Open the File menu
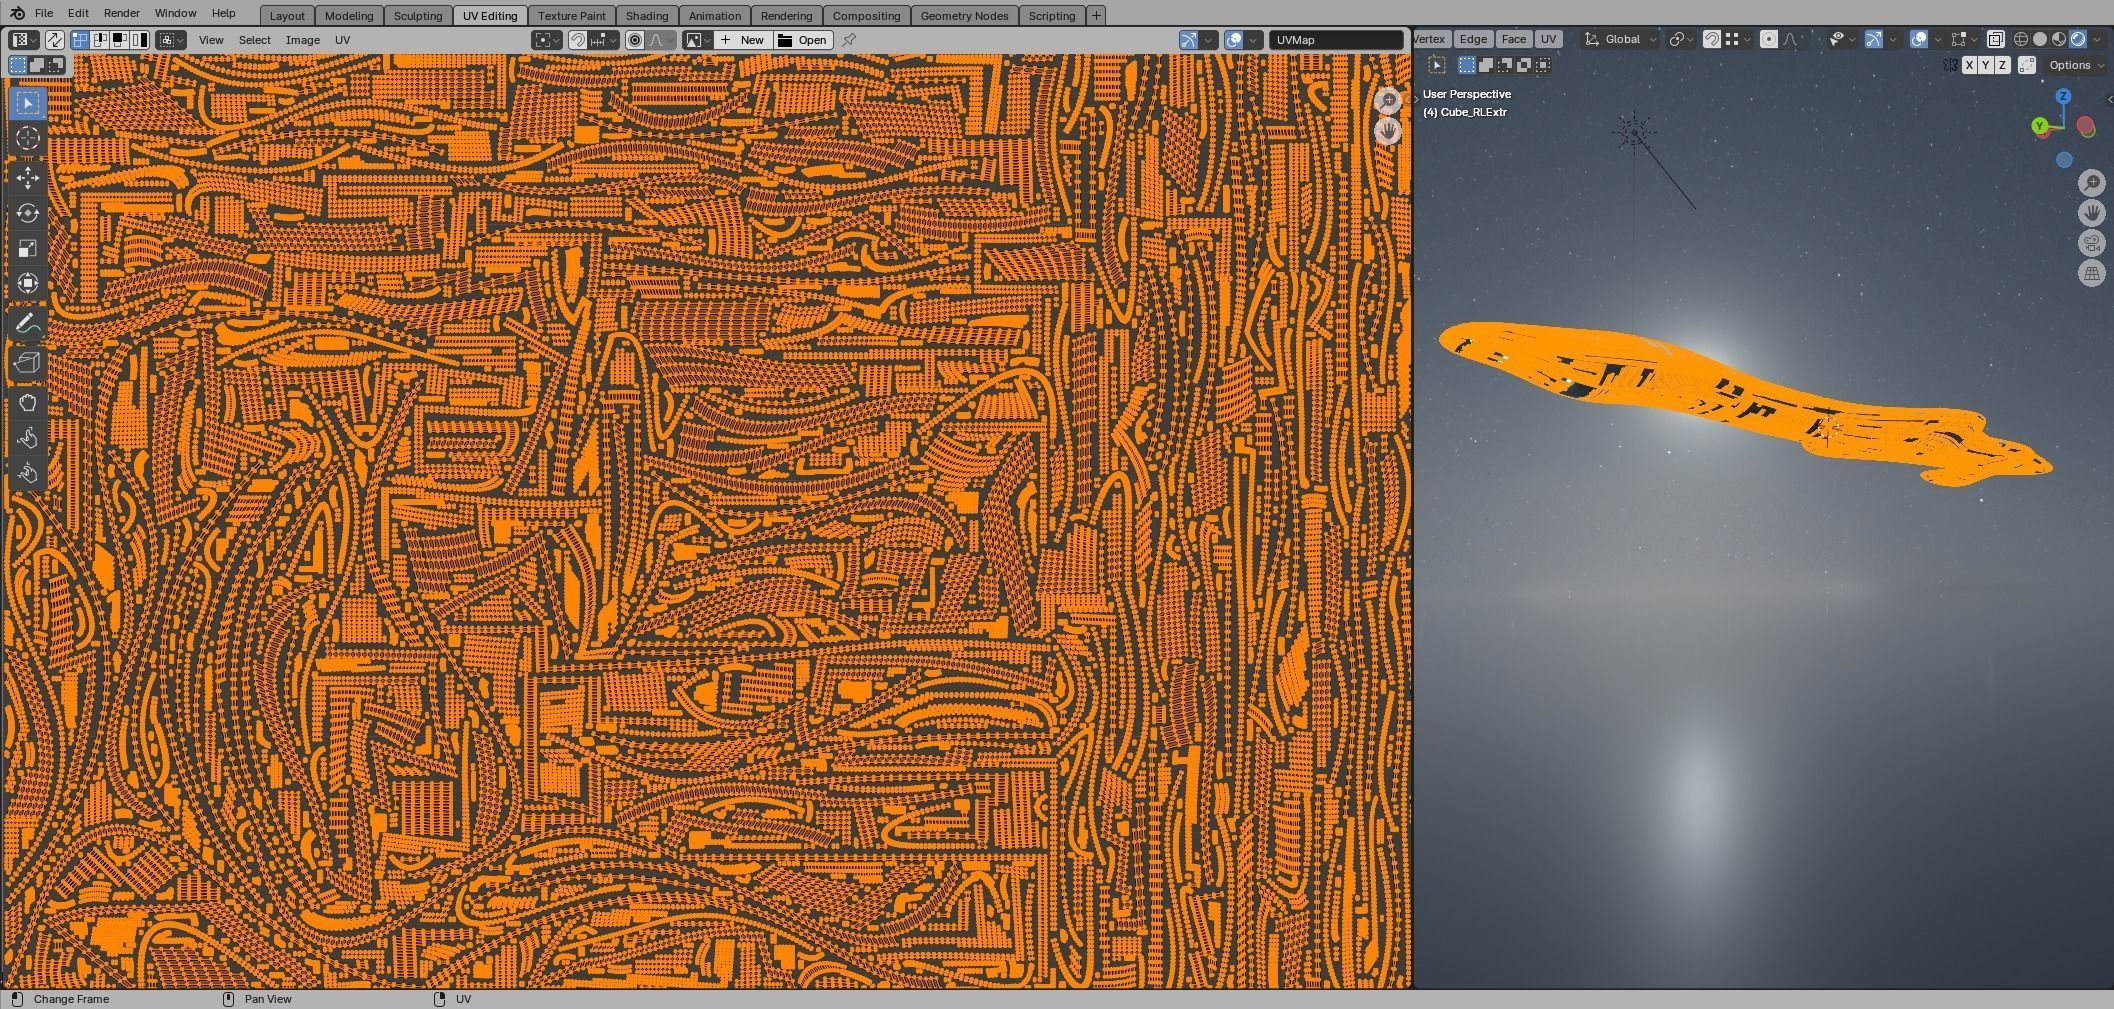2114x1009 pixels. 44,13
